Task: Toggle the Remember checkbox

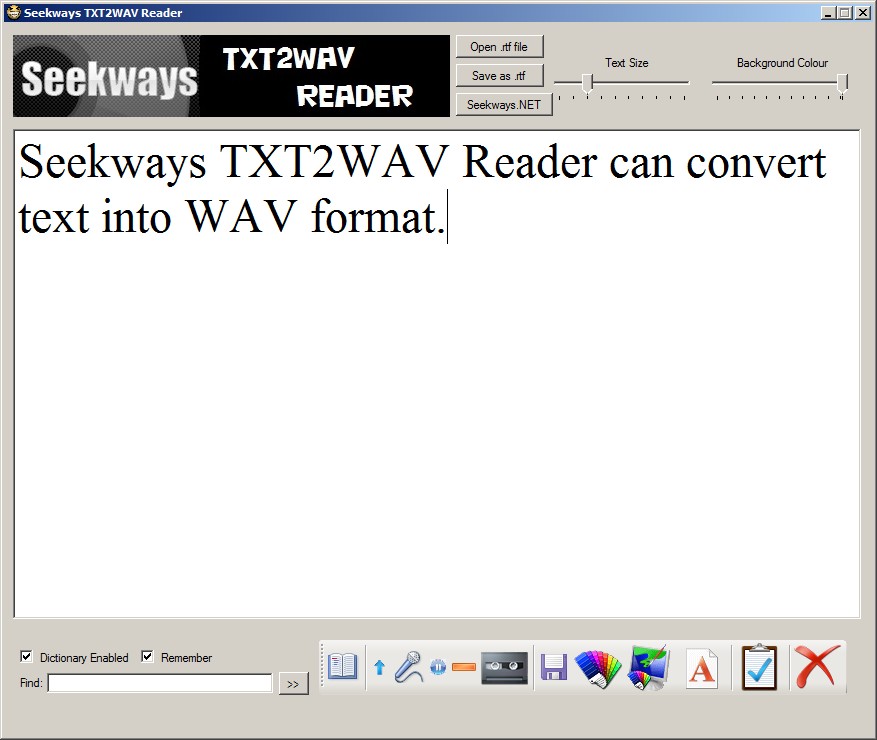Action: (147, 656)
